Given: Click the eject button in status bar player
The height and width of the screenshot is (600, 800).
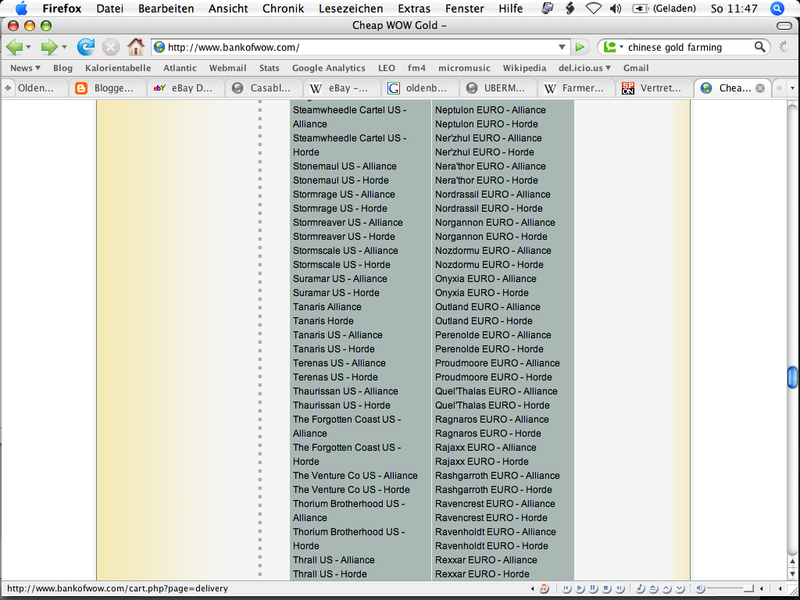Looking at the screenshot, I should click(654, 589).
